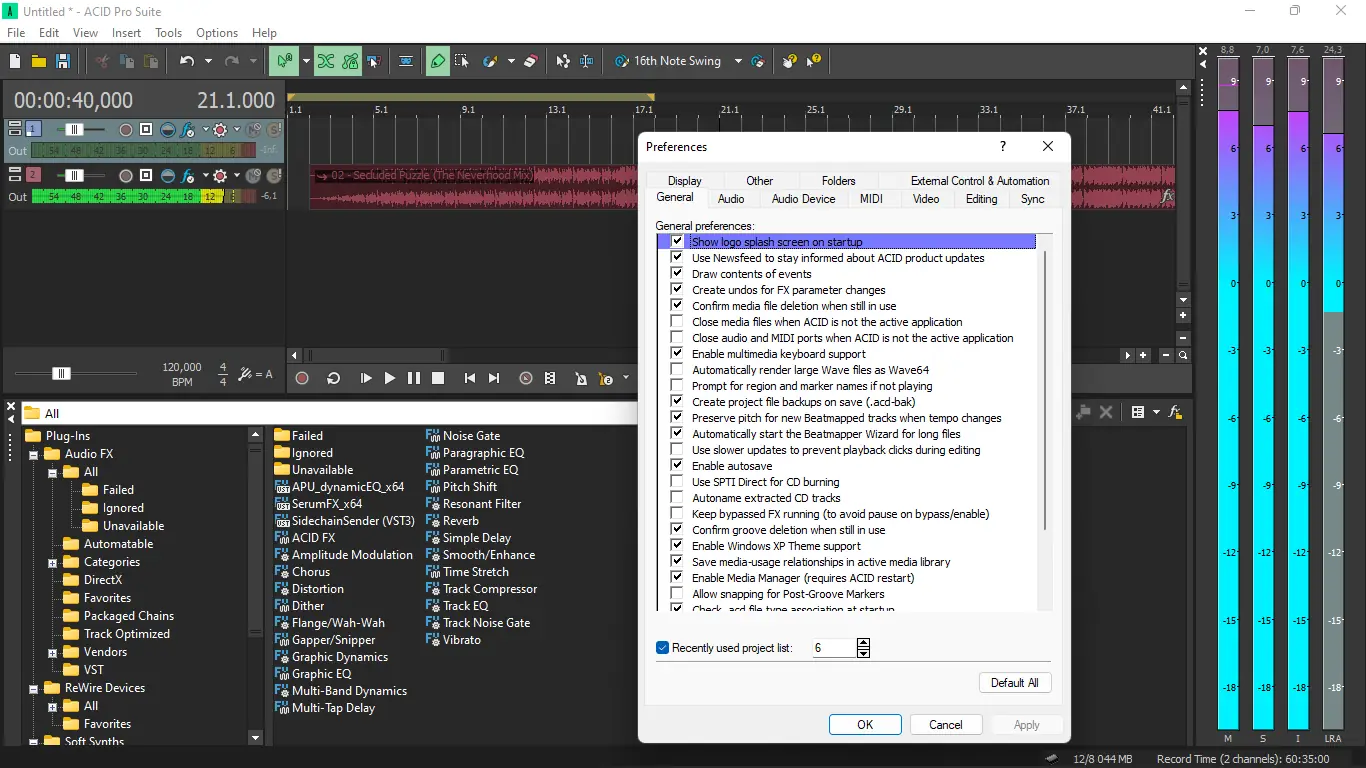The image size is (1366, 768).
Task: Open Track FX on track 2
Action: [186, 176]
